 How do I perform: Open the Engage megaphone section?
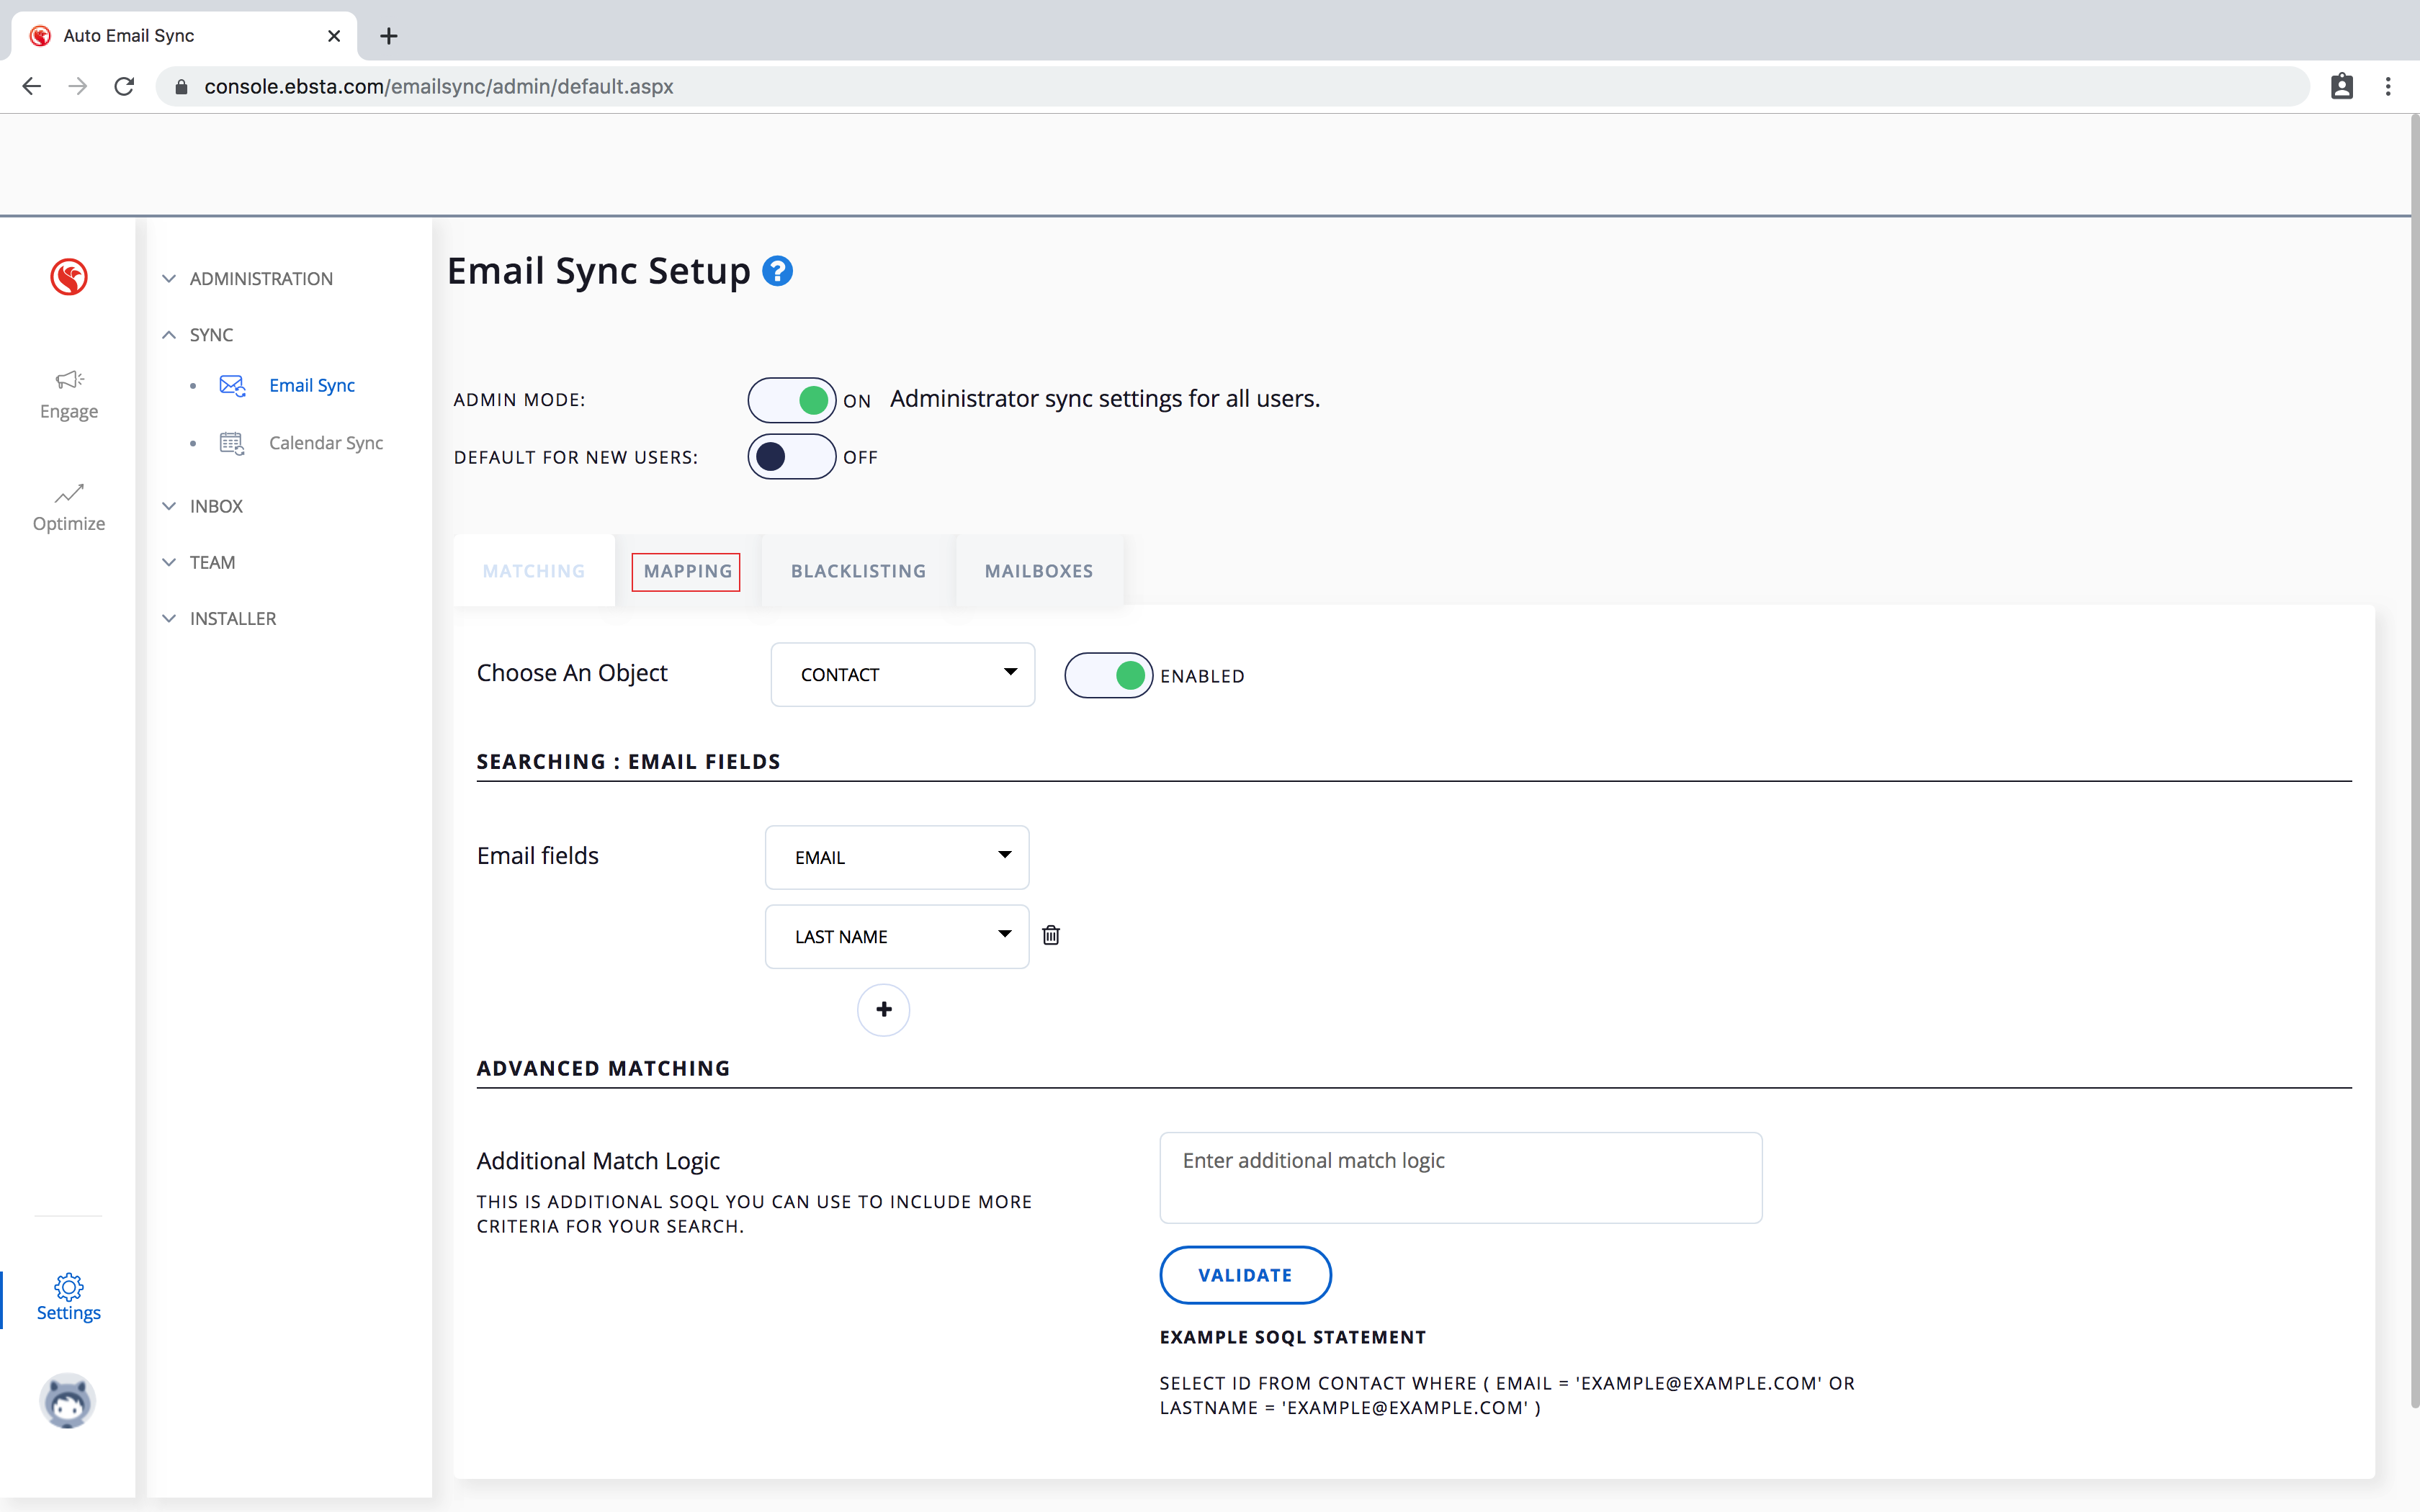69,394
